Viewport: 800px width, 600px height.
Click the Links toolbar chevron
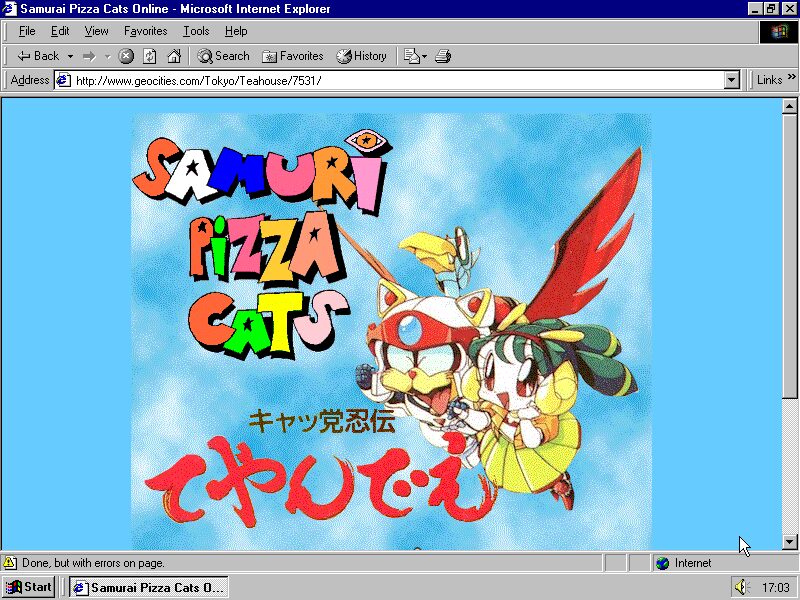791,77
